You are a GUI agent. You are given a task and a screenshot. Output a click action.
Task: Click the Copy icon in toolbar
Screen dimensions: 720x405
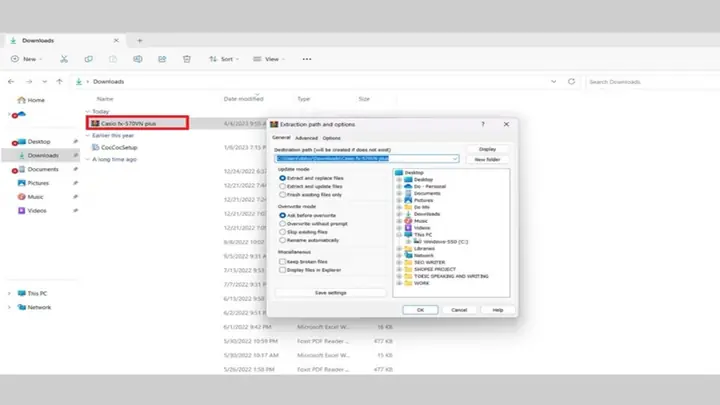pyautogui.click(x=89, y=59)
